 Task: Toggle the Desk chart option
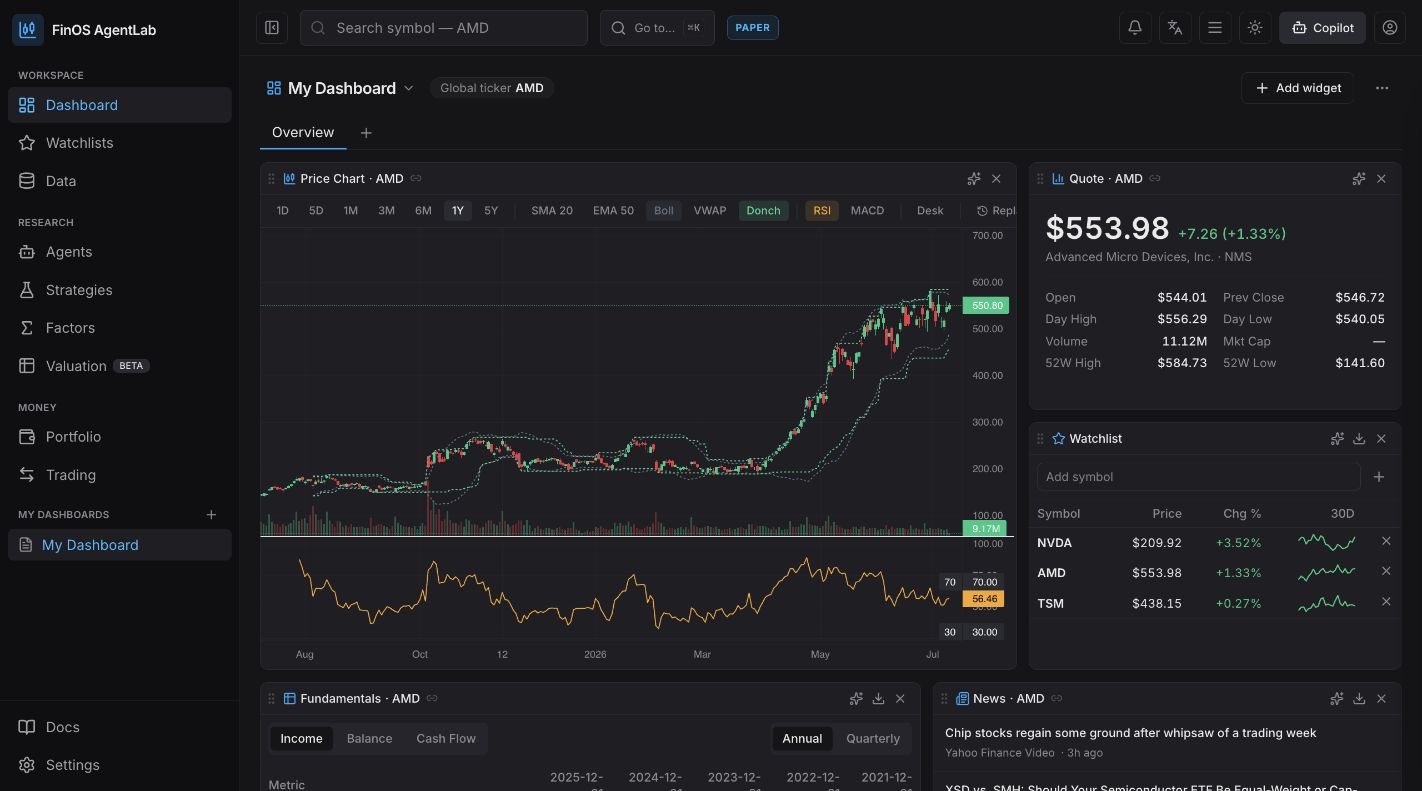930,211
